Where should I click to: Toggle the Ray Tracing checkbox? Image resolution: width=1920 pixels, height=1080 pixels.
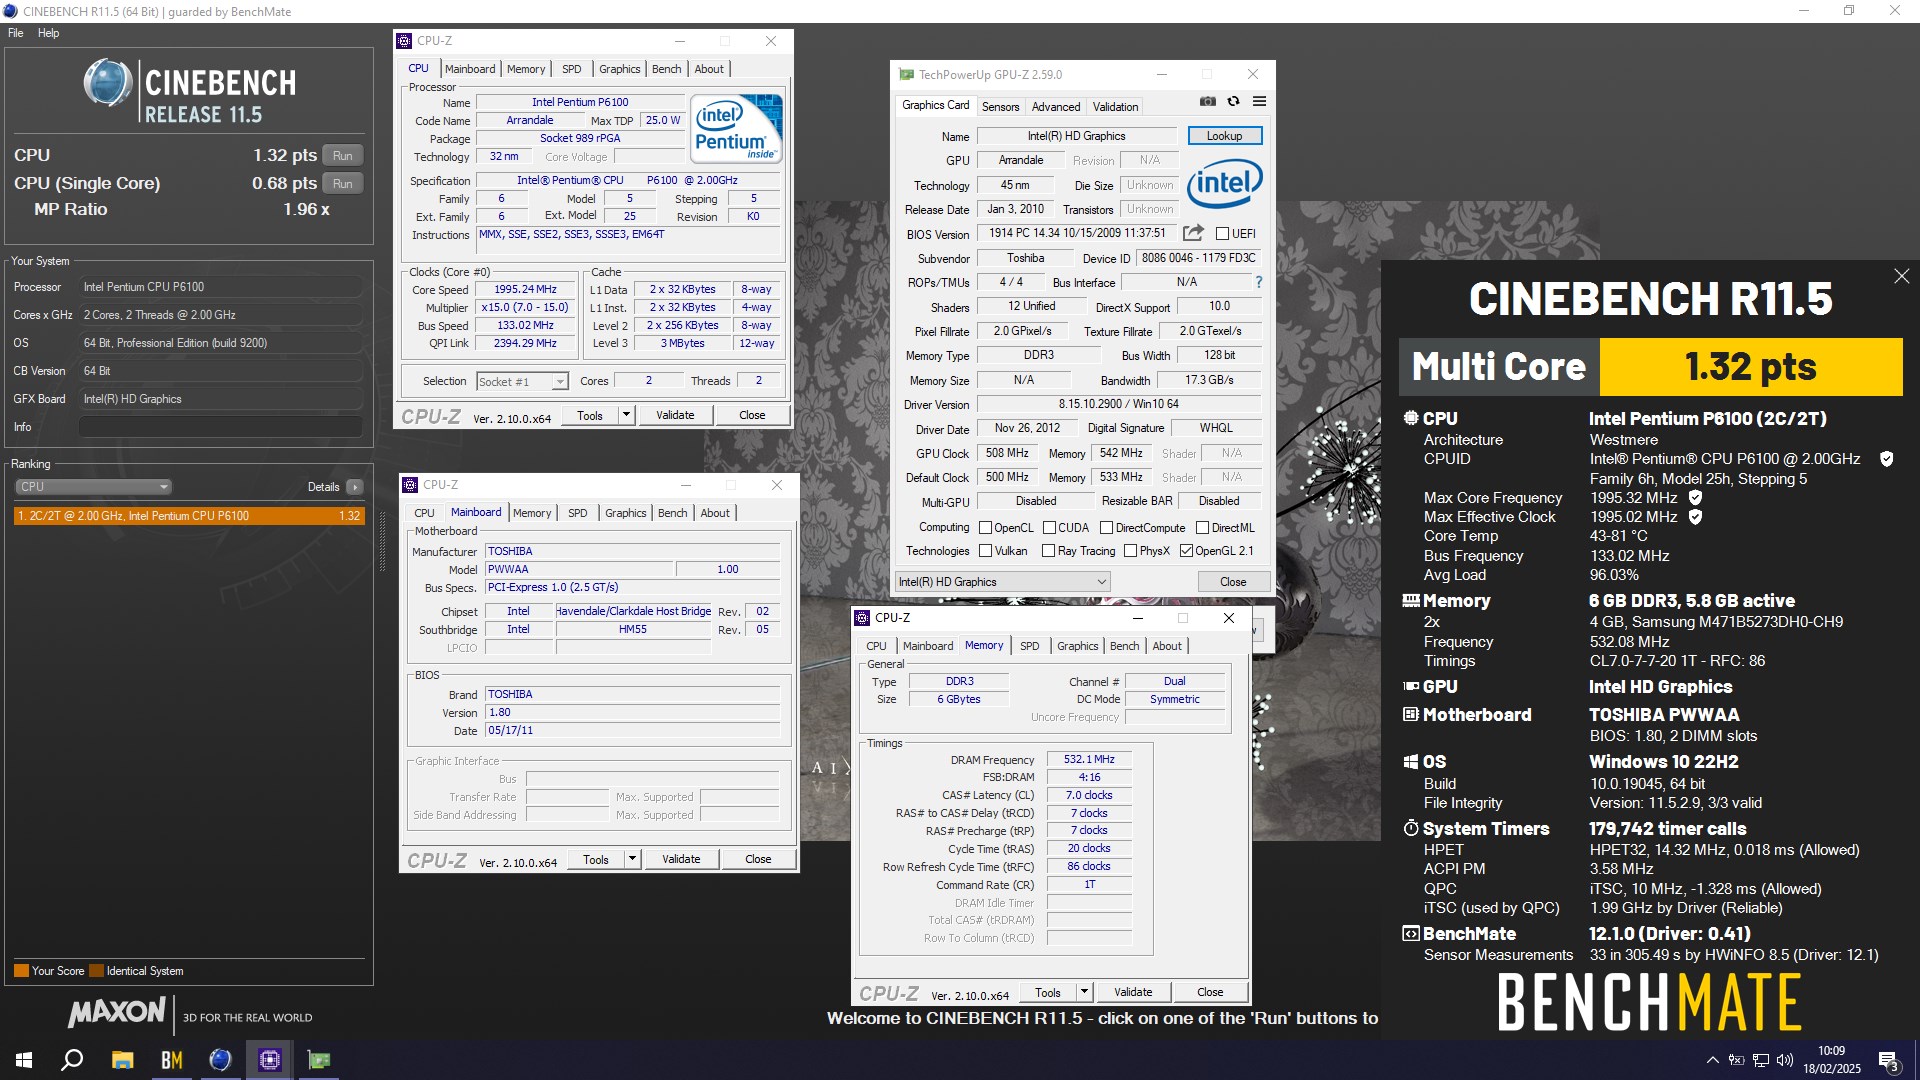point(1048,551)
